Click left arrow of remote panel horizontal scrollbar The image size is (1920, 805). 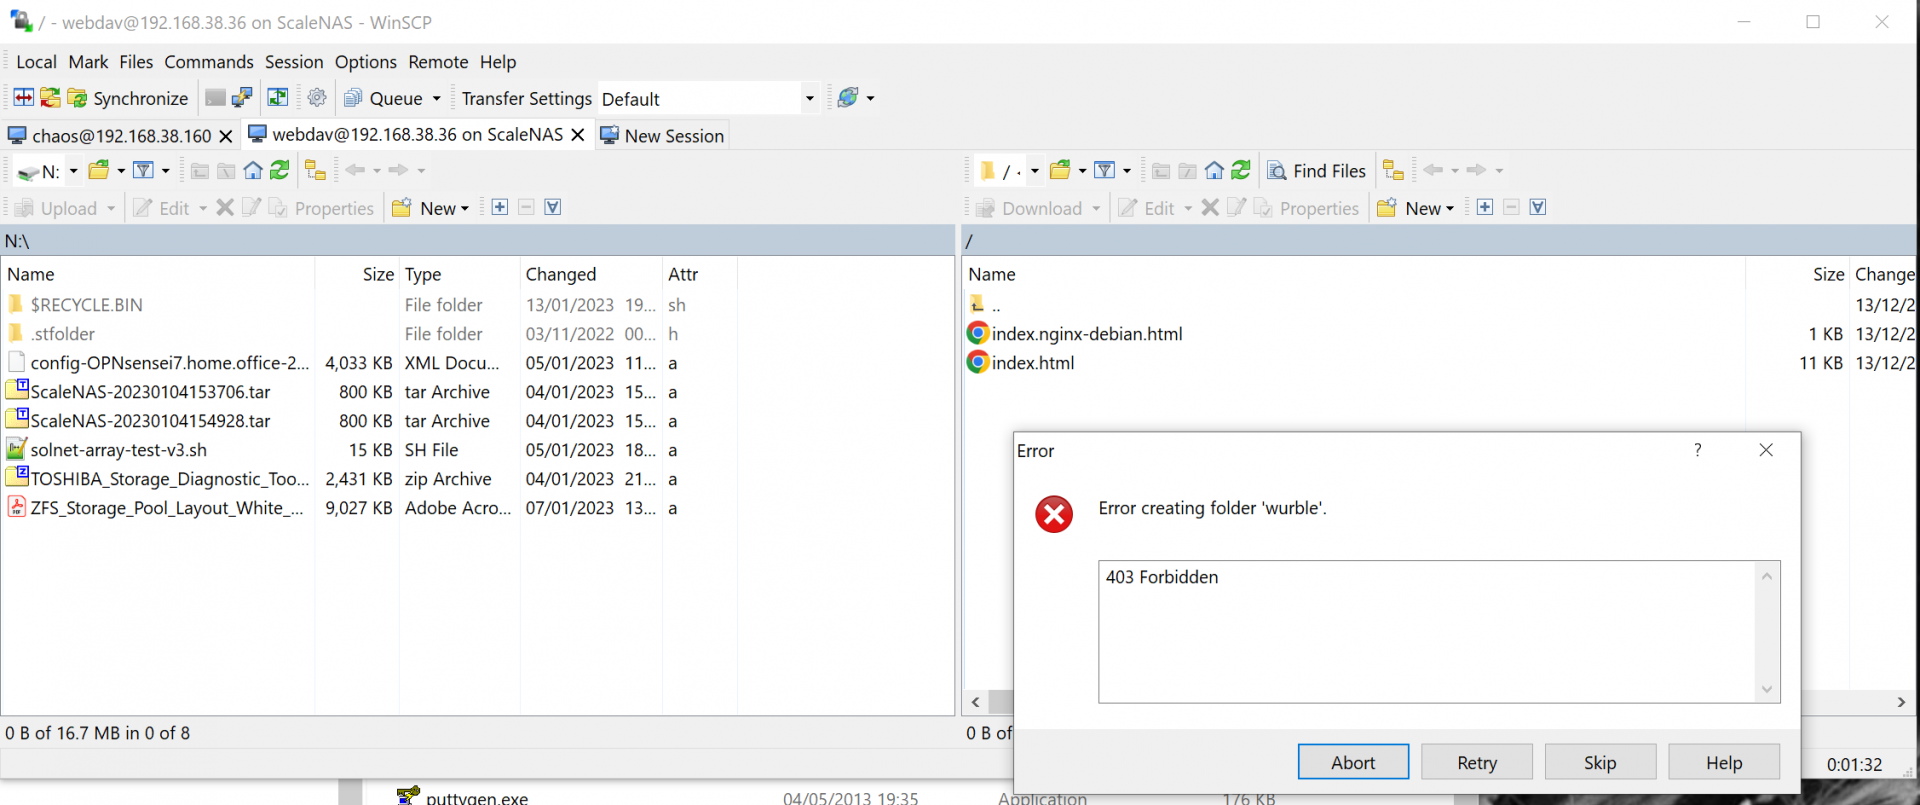click(x=976, y=703)
